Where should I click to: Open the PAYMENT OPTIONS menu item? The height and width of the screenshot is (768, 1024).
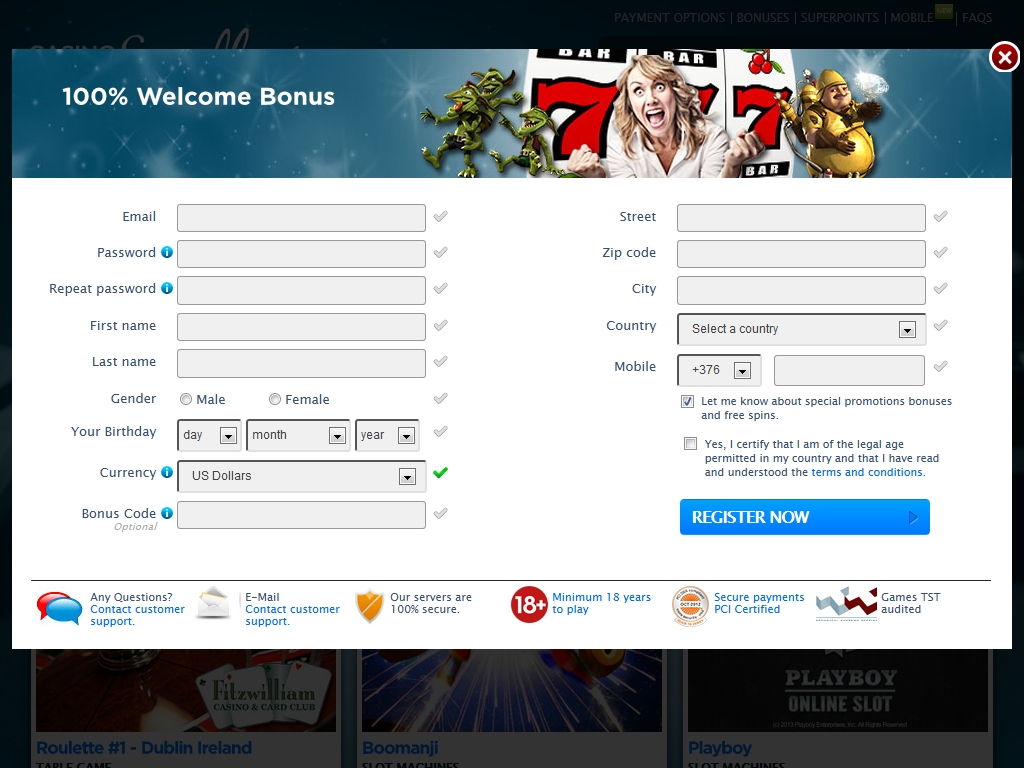pyautogui.click(x=669, y=18)
